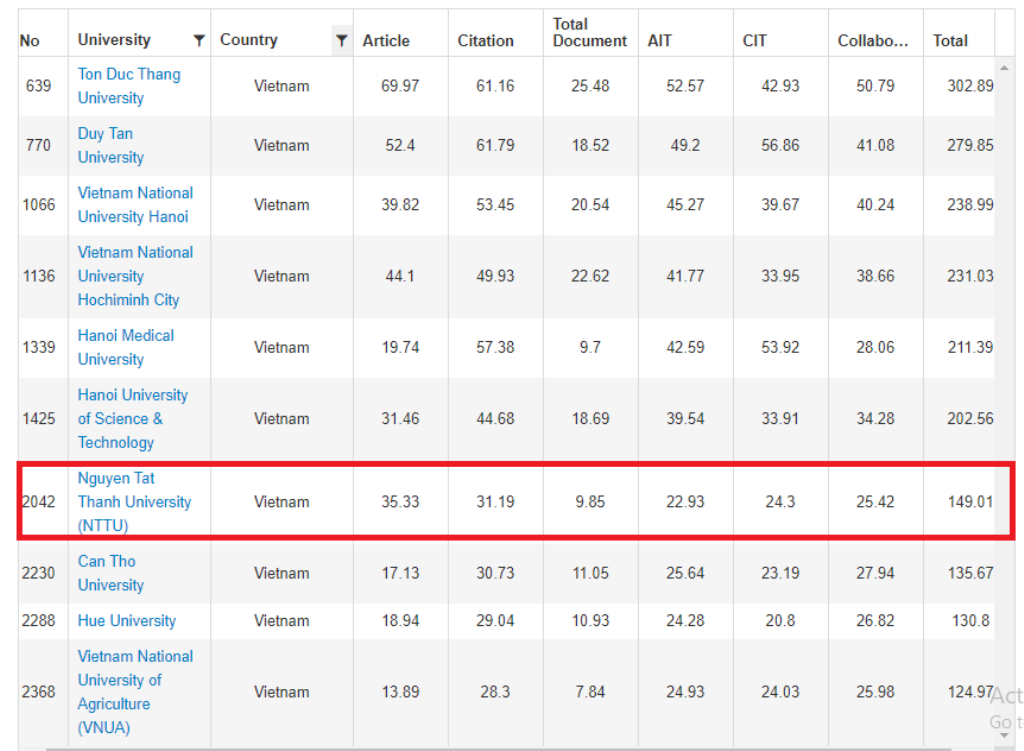Viewport: 1024px width, 751px height.
Task: Open Nguyen Tat Thanh University (NTTU) link
Action: 135,501
